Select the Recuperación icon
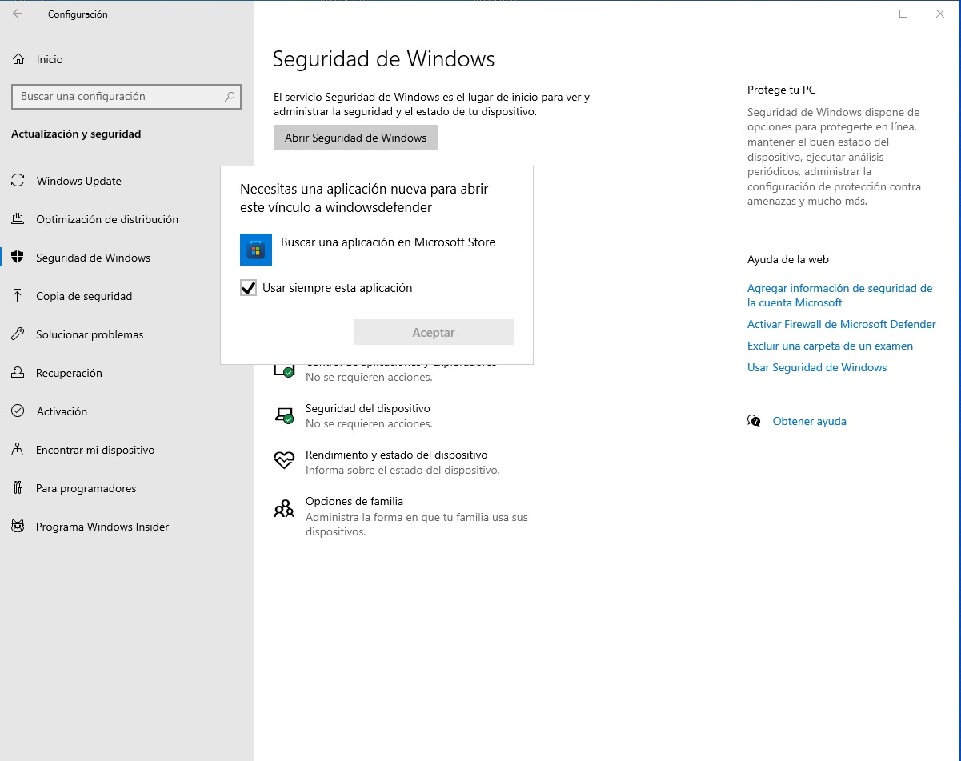This screenshot has width=961, height=761. click(18, 373)
